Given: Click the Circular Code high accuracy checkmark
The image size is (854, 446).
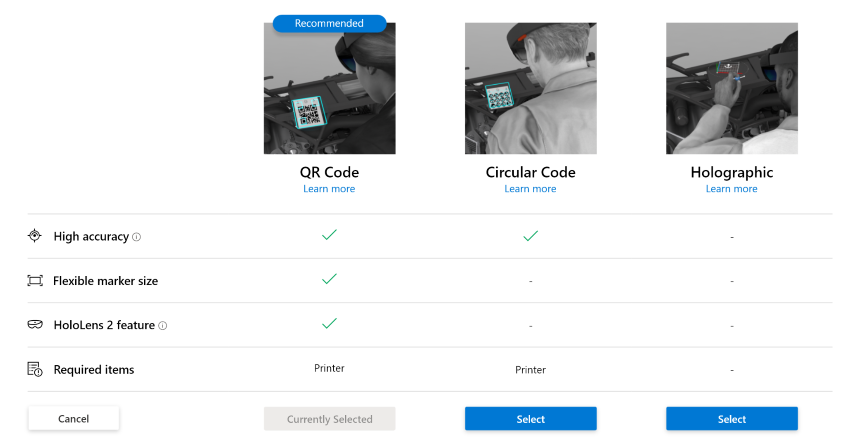Looking at the screenshot, I should coord(530,236).
